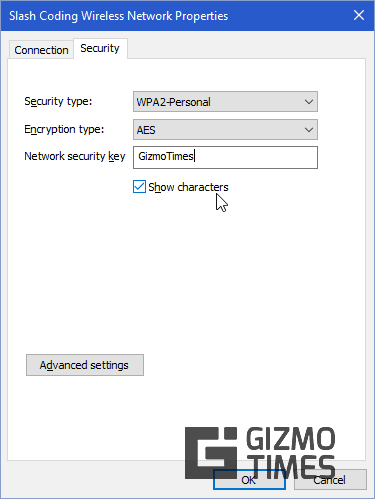Viewport: 375px width, 499px height.
Task: Click the Encryption type label
Action: pyautogui.click(x=64, y=129)
